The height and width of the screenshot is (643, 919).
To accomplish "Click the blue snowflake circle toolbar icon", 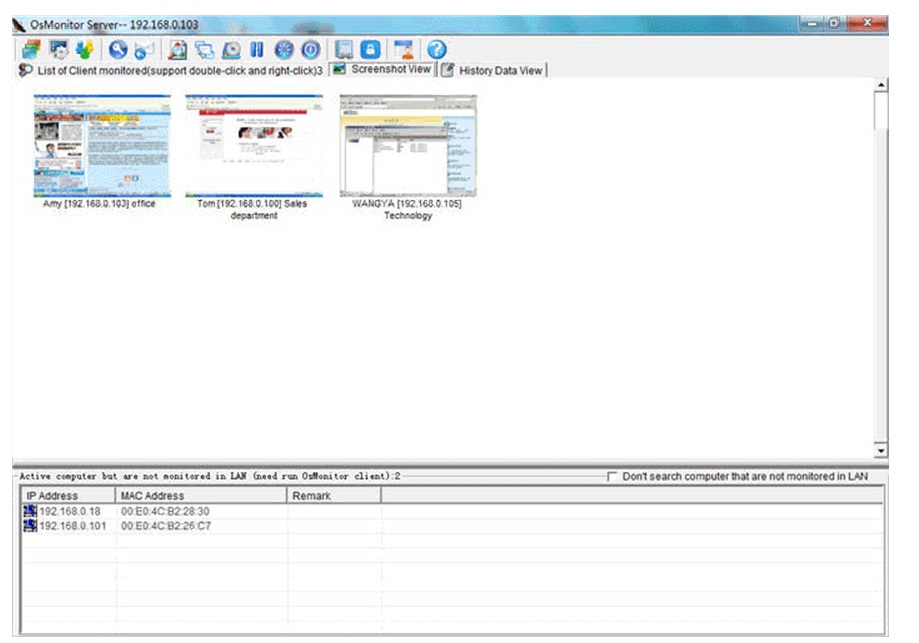I will (x=283, y=49).
